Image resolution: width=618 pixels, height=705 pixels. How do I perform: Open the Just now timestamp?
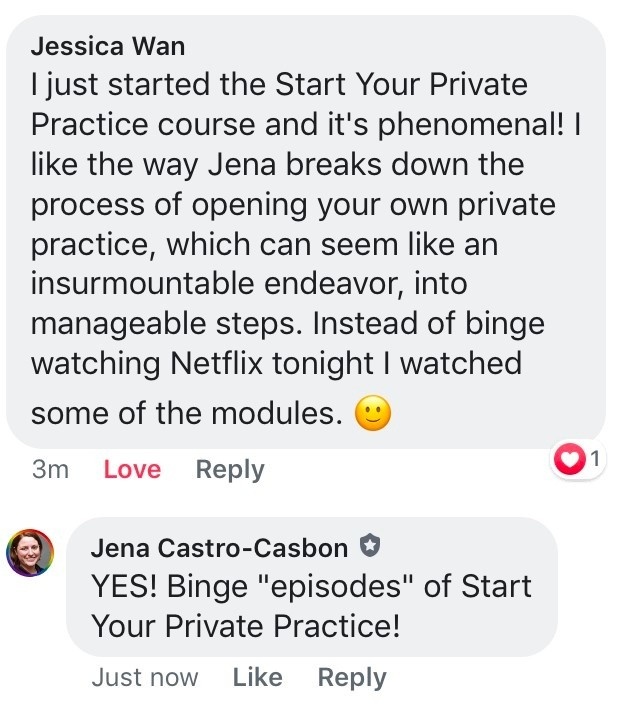[x=145, y=678]
